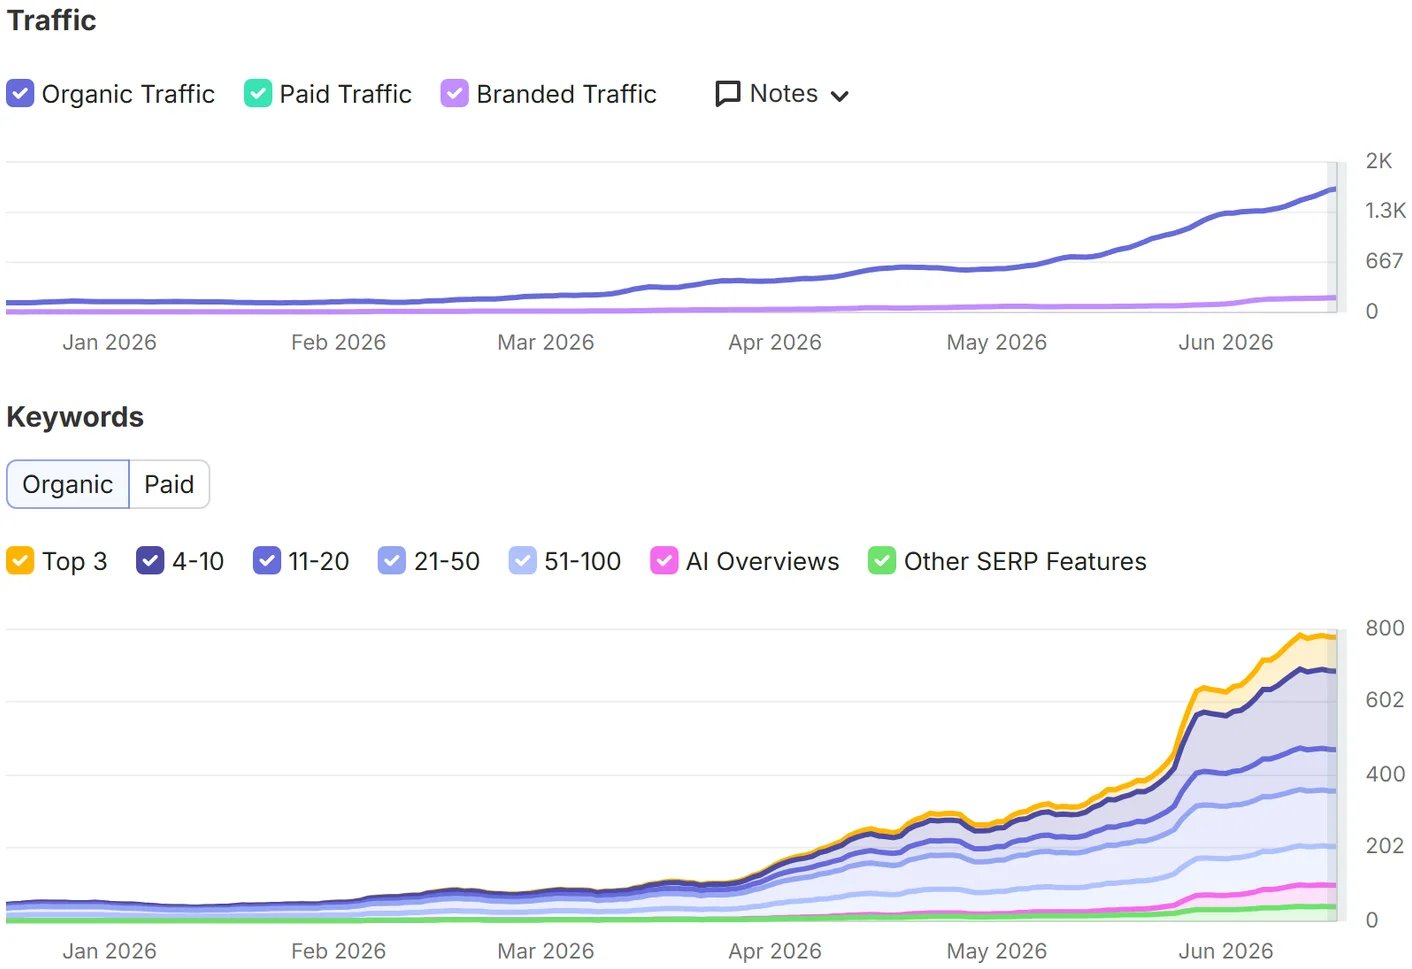Uncheck the Organic Traffic checkbox
Viewport: 1412px width, 969px height.
(20, 94)
